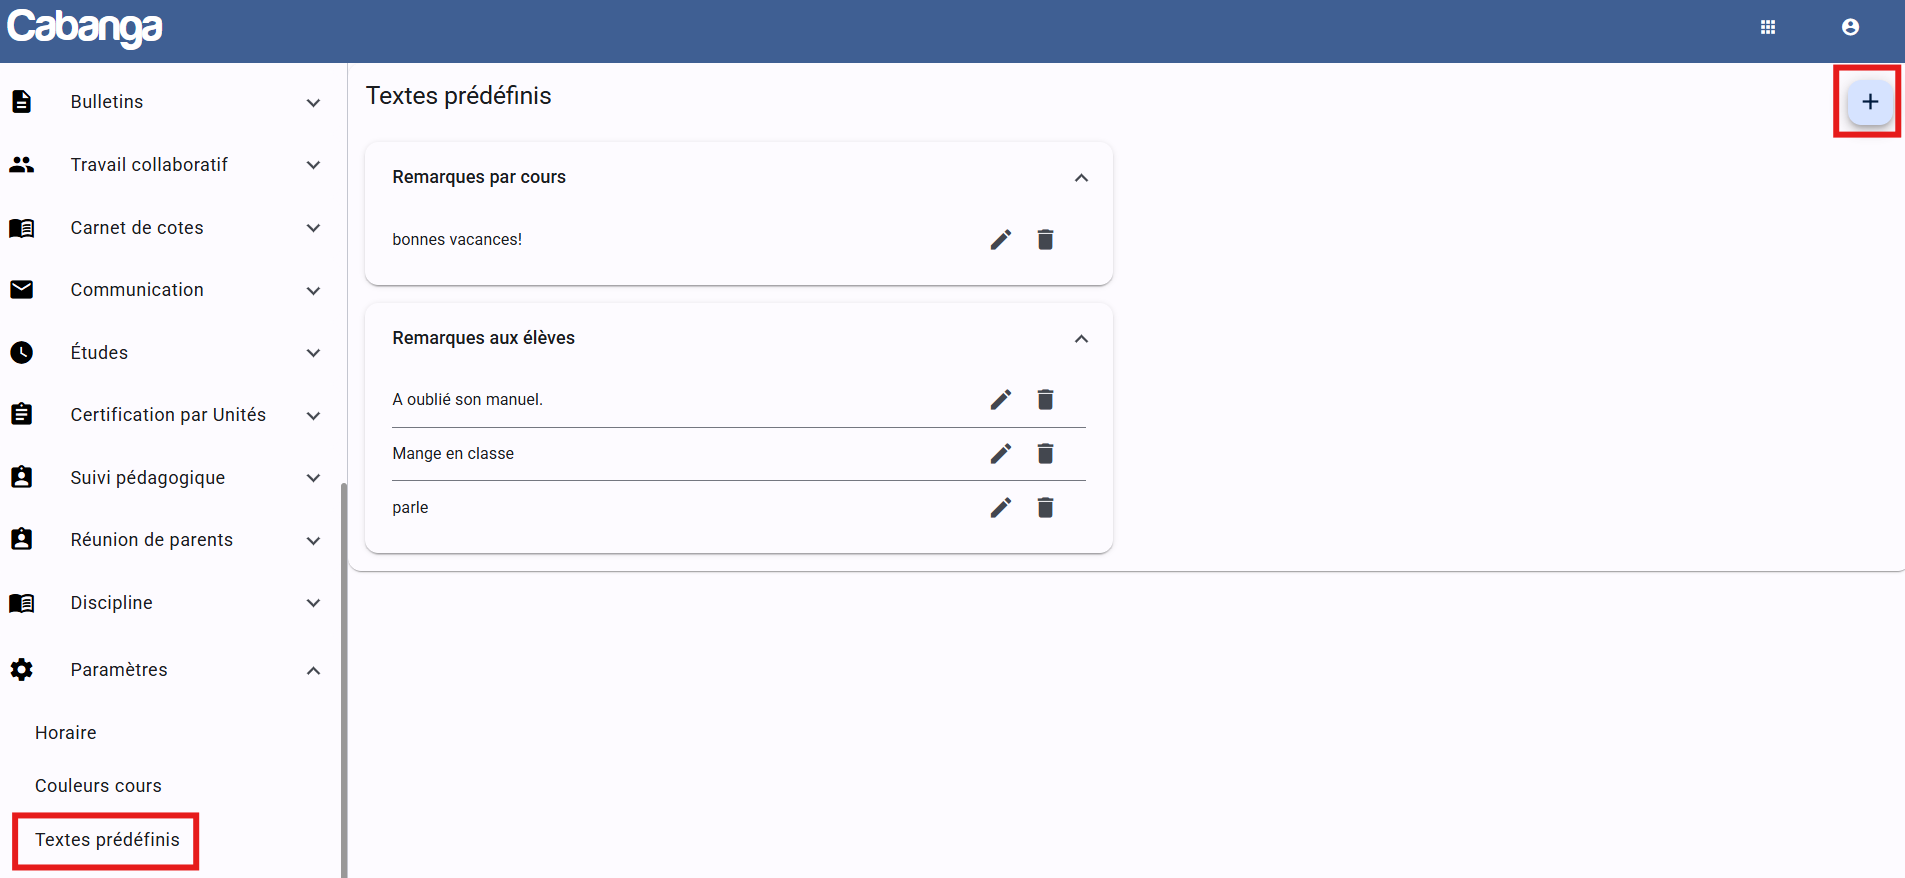This screenshot has height=878, width=1905.
Task: Collapse the 'Remarques par cours' section
Action: click(x=1081, y=178)
